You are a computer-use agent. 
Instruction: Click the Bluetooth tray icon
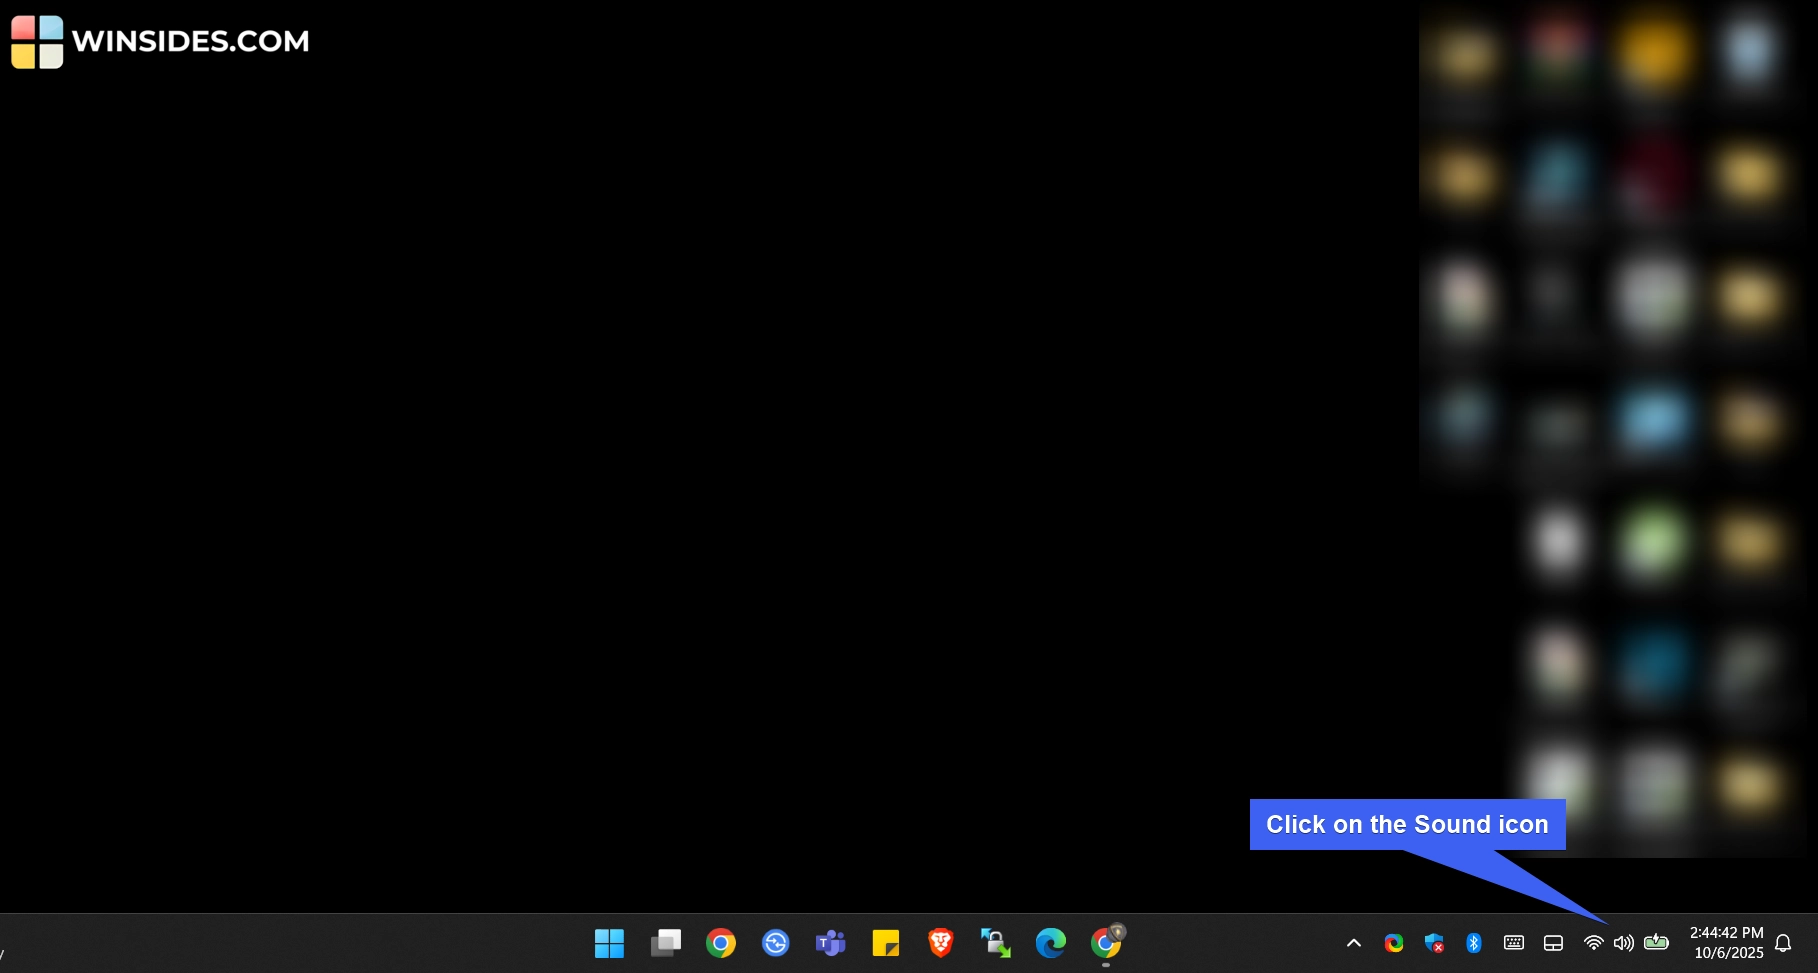point(1473,943)
